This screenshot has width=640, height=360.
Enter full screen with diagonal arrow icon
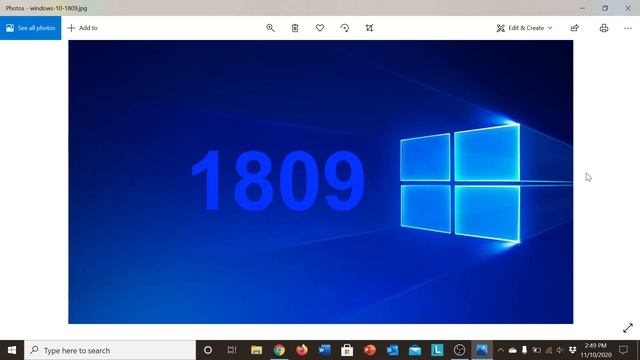coord(628,328)
